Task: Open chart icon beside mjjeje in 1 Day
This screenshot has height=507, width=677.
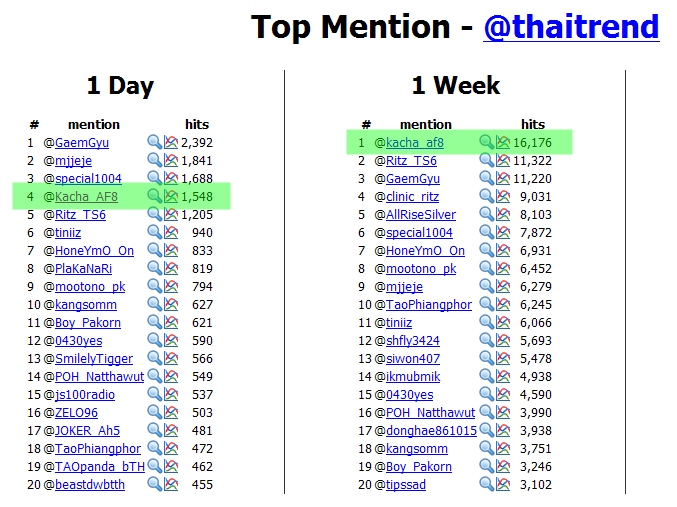Action: point(171,160)
